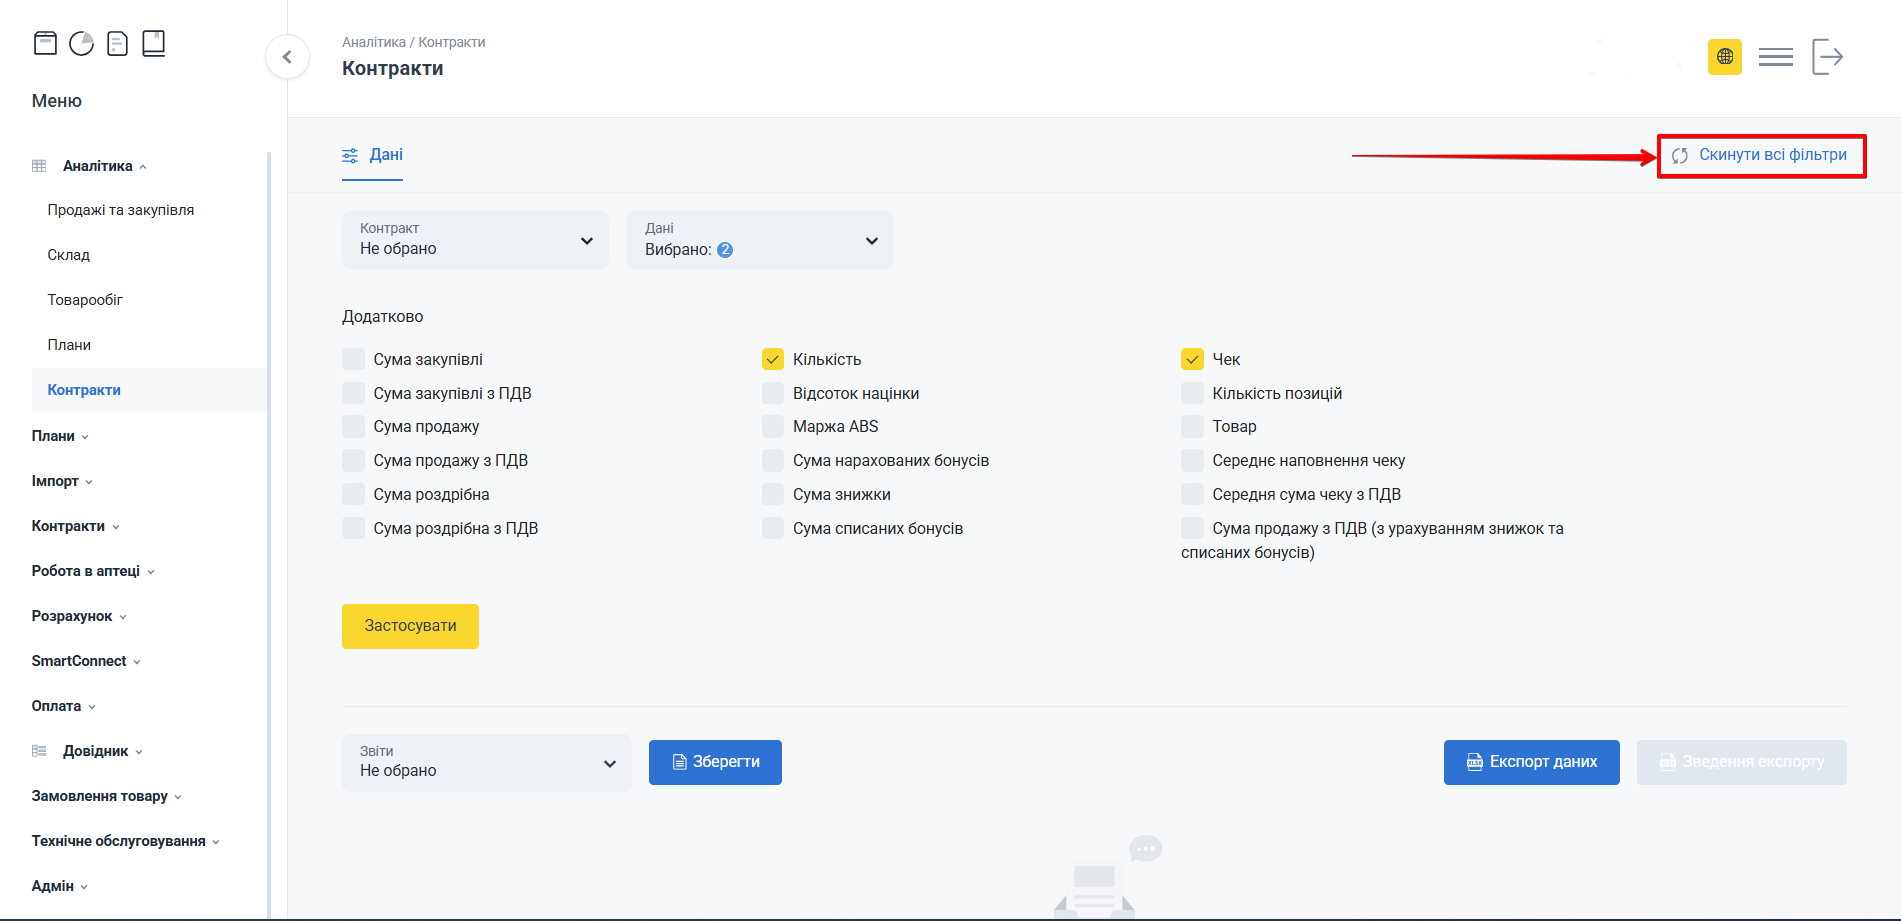
Task: Expand the Довідник sidebar section
Action: [96, 751]
